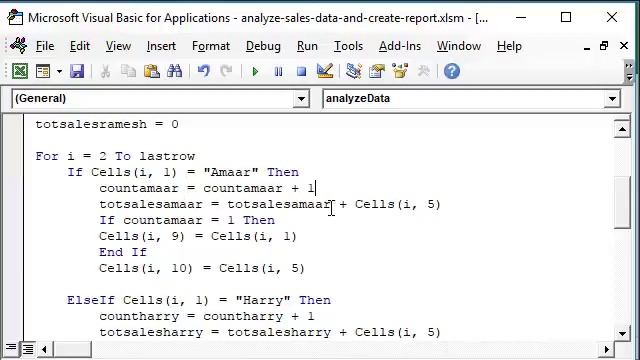Screen dimensions: 640x360
Task: Switch to Procedure View button
Action: (x=11, y=349)
